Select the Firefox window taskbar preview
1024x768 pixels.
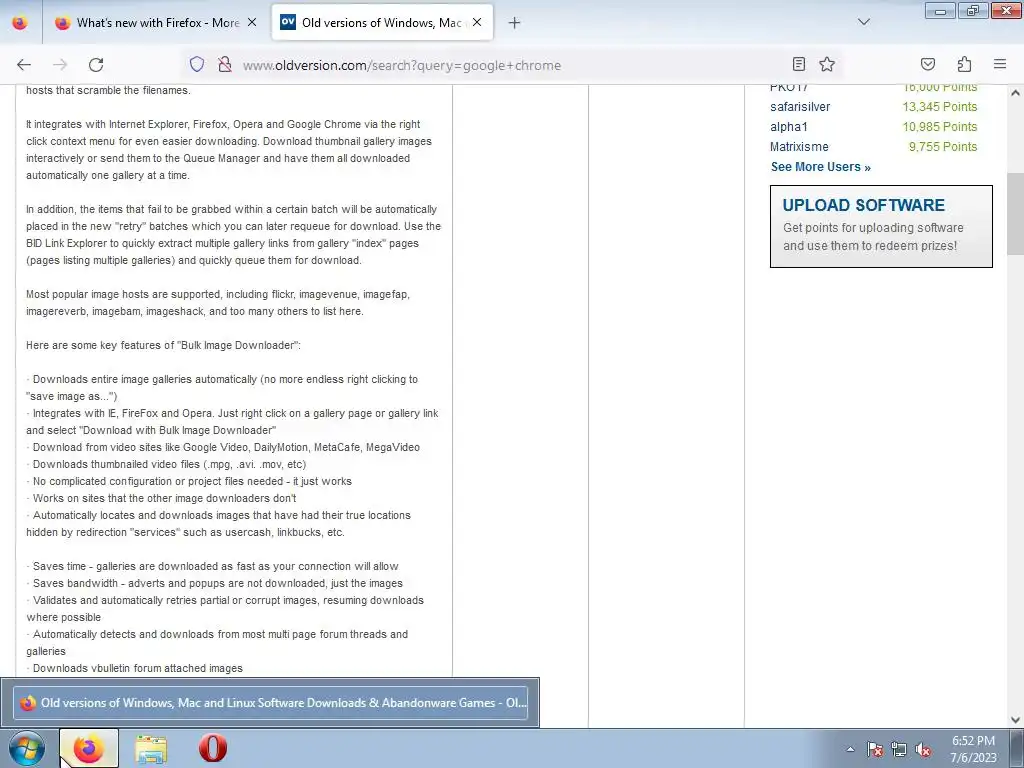click(270, 703)
